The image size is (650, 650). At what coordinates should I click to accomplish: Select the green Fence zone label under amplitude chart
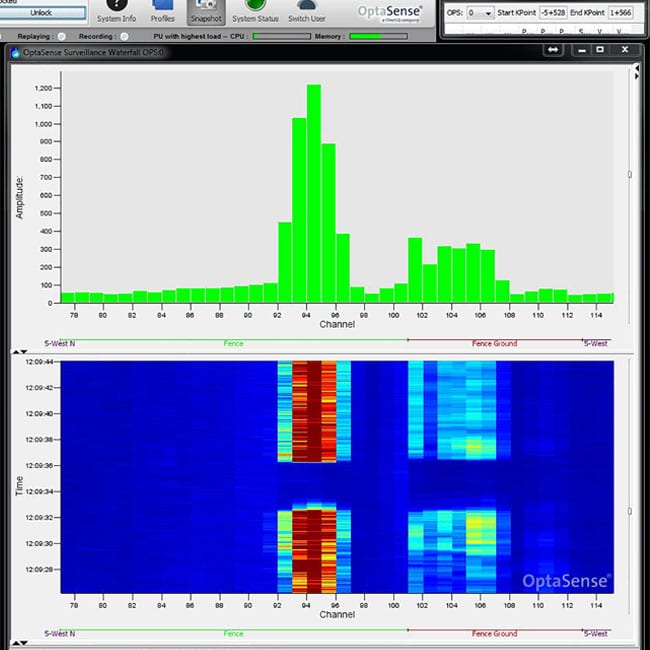coord(233,344)
